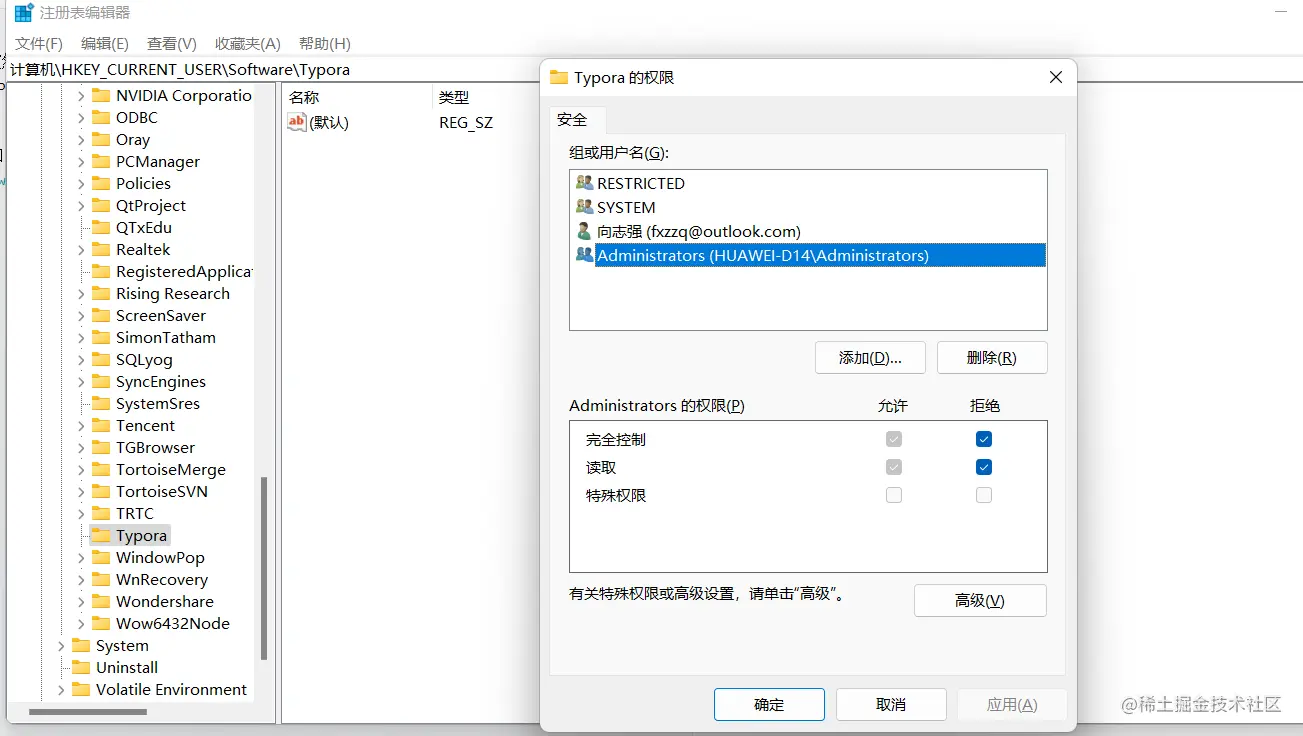The image size is (1303, 736).
Task: Click the Wondershare folder icon
Action: pos(101,601)
